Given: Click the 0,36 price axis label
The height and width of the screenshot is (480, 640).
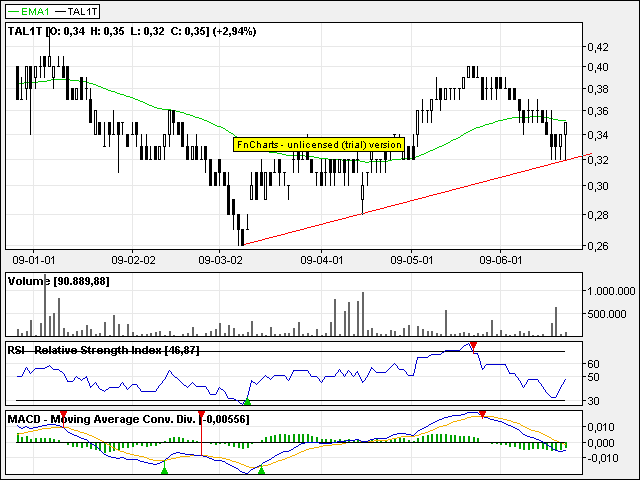Looking at the screenshot, I should click(x=598, y=111).
